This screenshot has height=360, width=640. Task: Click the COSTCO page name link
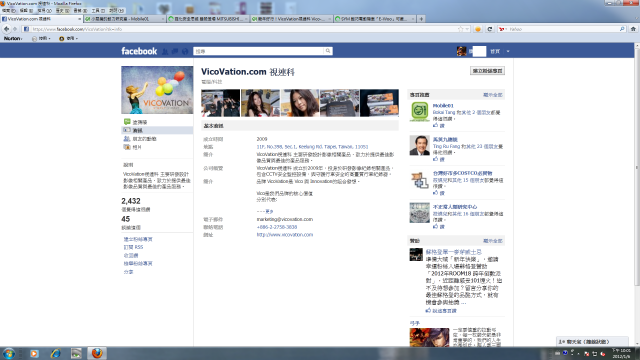(x=462, y=173)
